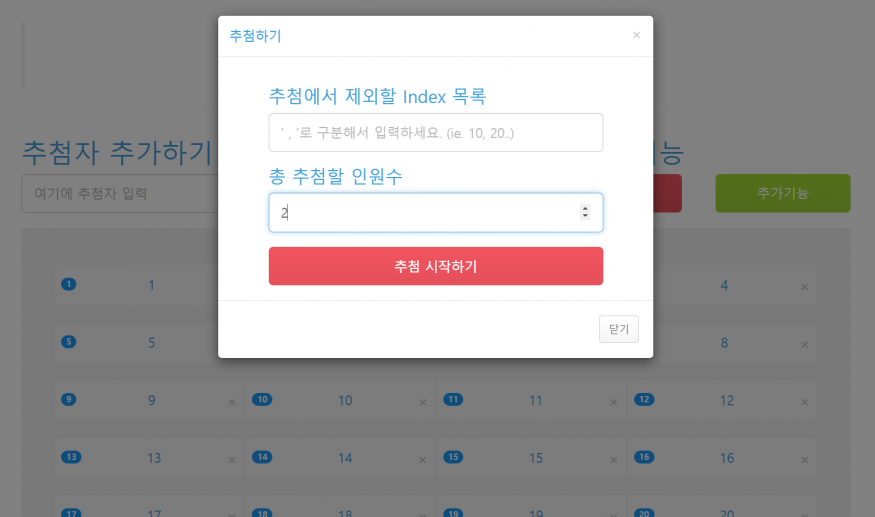Select participant entry 15 in the list
Image resolution: width=875 pixels, height=517 pixels.
coord(535,458)
